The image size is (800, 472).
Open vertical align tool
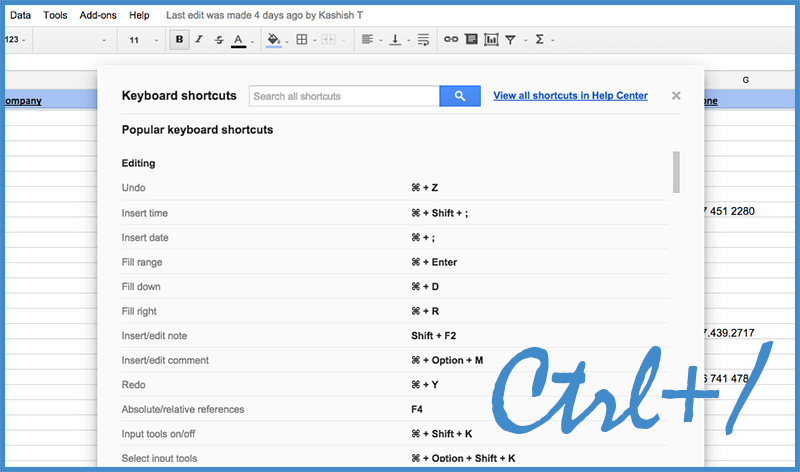(x=395, y=39)
